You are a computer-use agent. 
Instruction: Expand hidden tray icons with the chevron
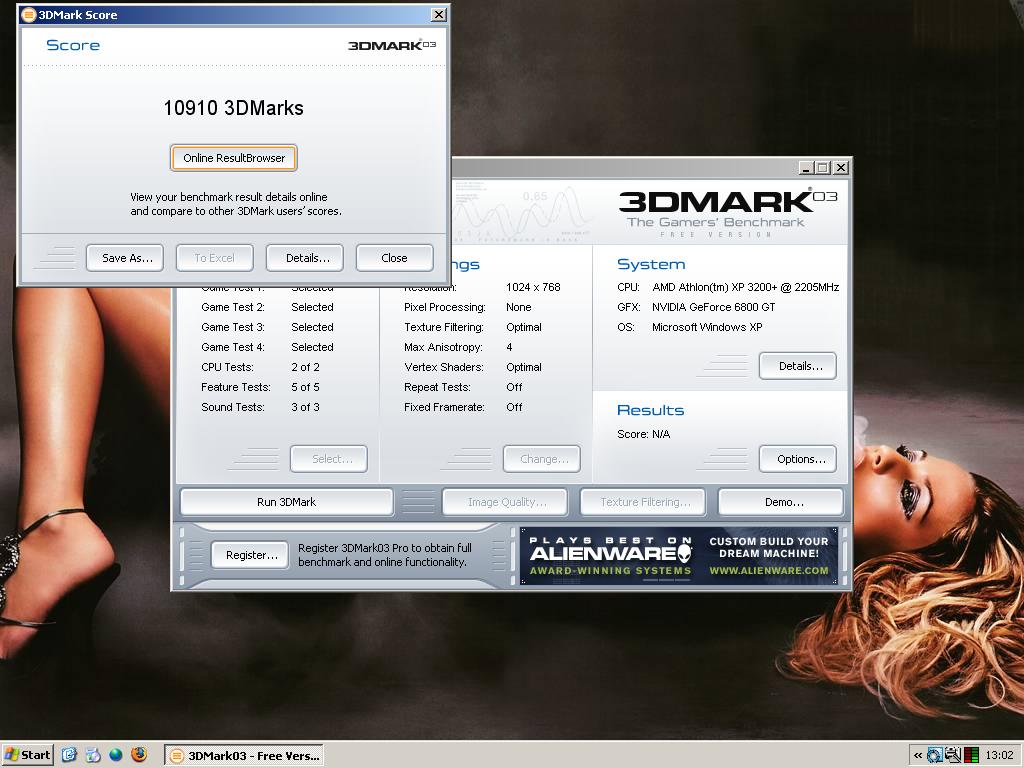(918, 756)
